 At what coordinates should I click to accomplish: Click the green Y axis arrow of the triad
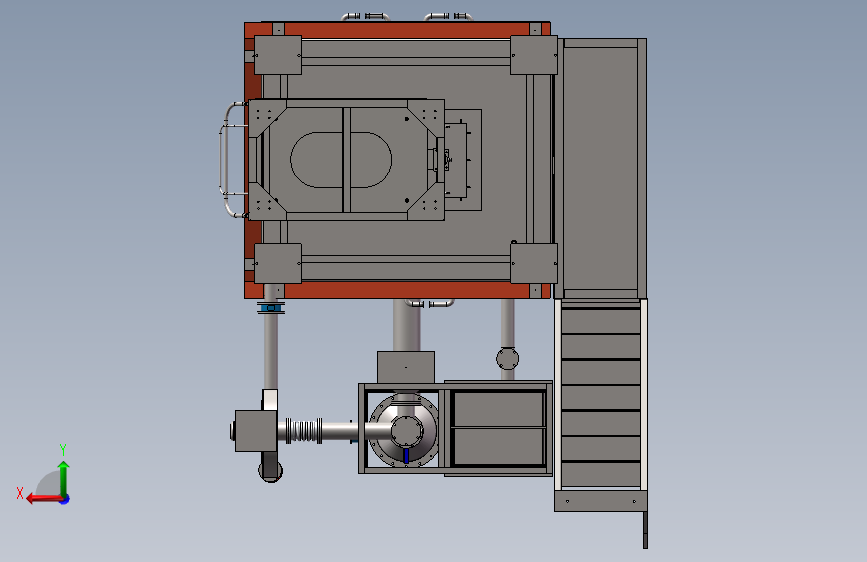coord(64,479)
